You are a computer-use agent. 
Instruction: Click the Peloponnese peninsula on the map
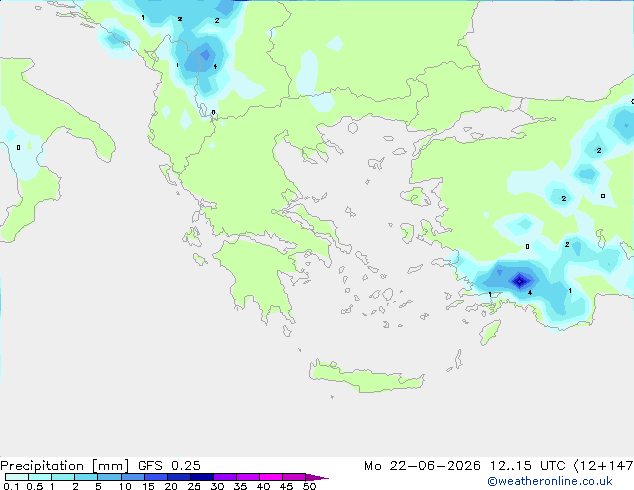(x=259, y=279)
